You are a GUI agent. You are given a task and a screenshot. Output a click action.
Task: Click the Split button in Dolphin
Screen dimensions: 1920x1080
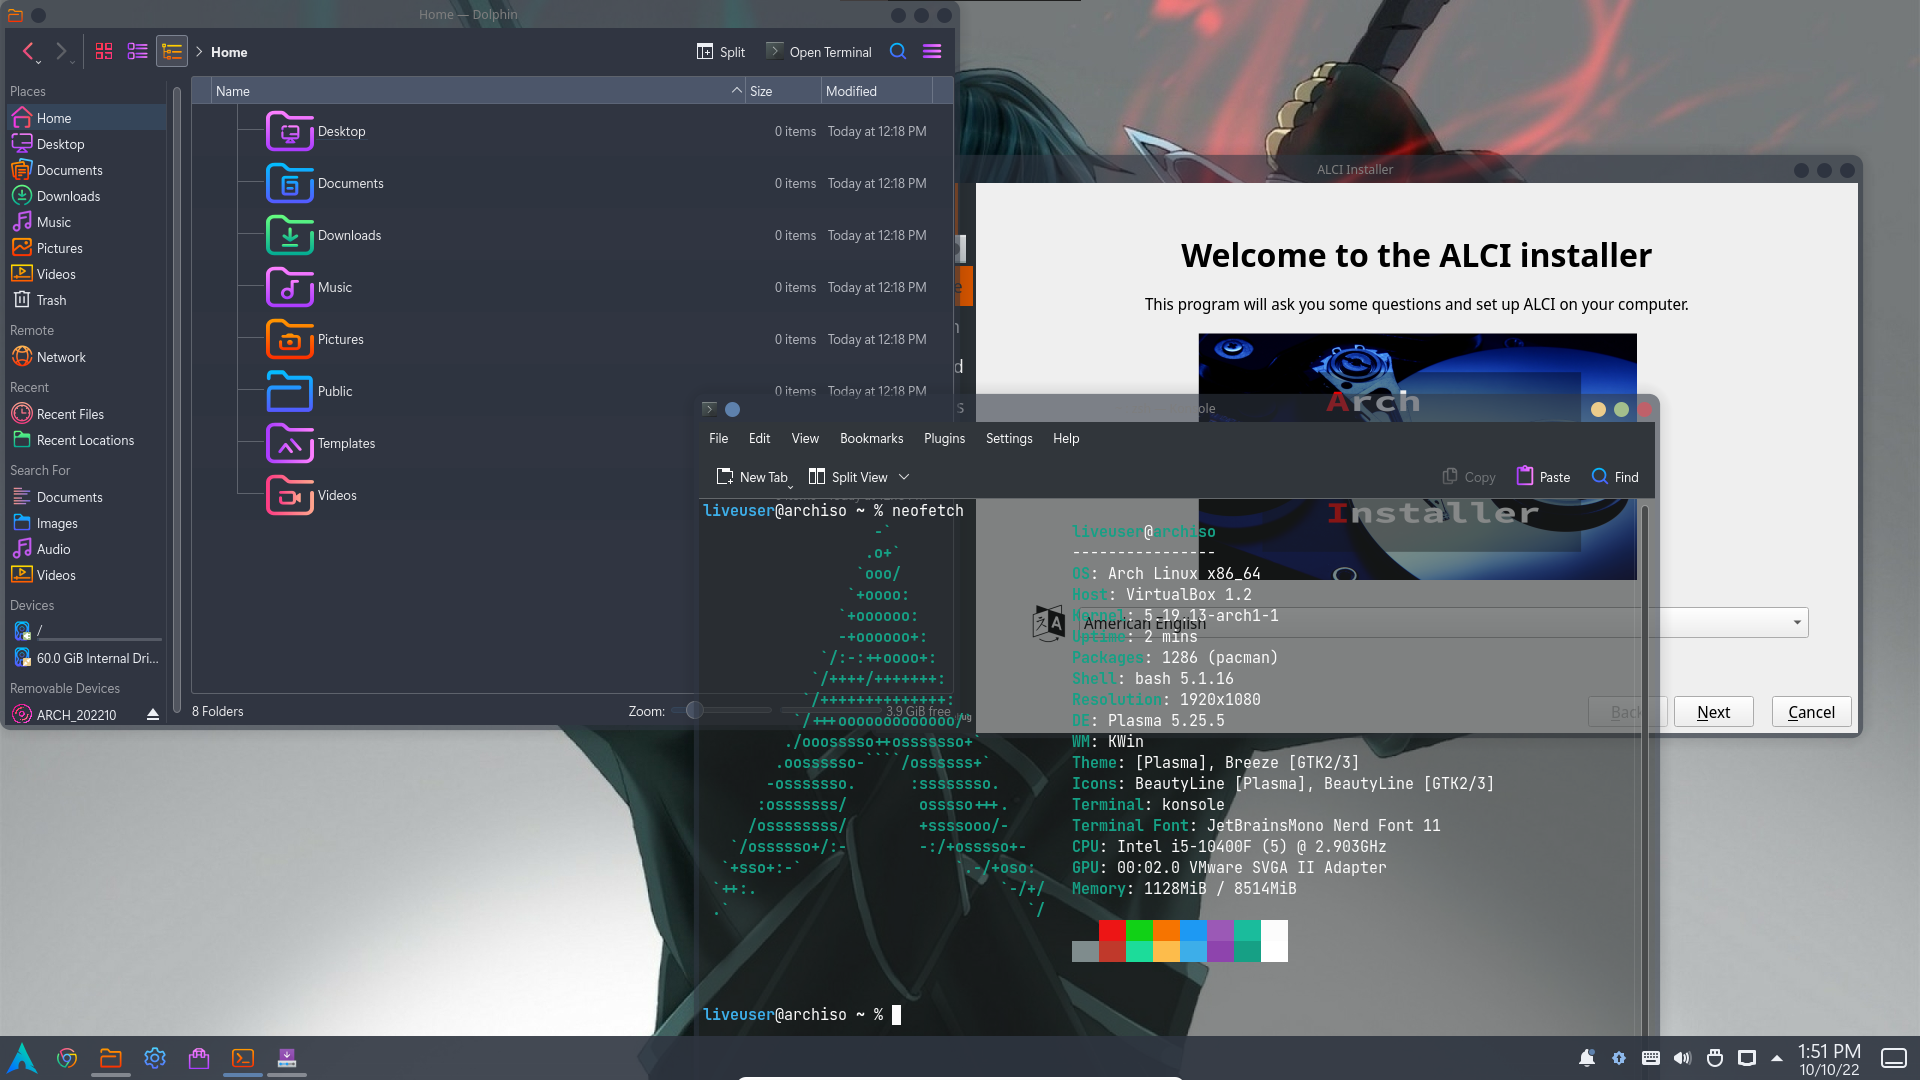721,52
